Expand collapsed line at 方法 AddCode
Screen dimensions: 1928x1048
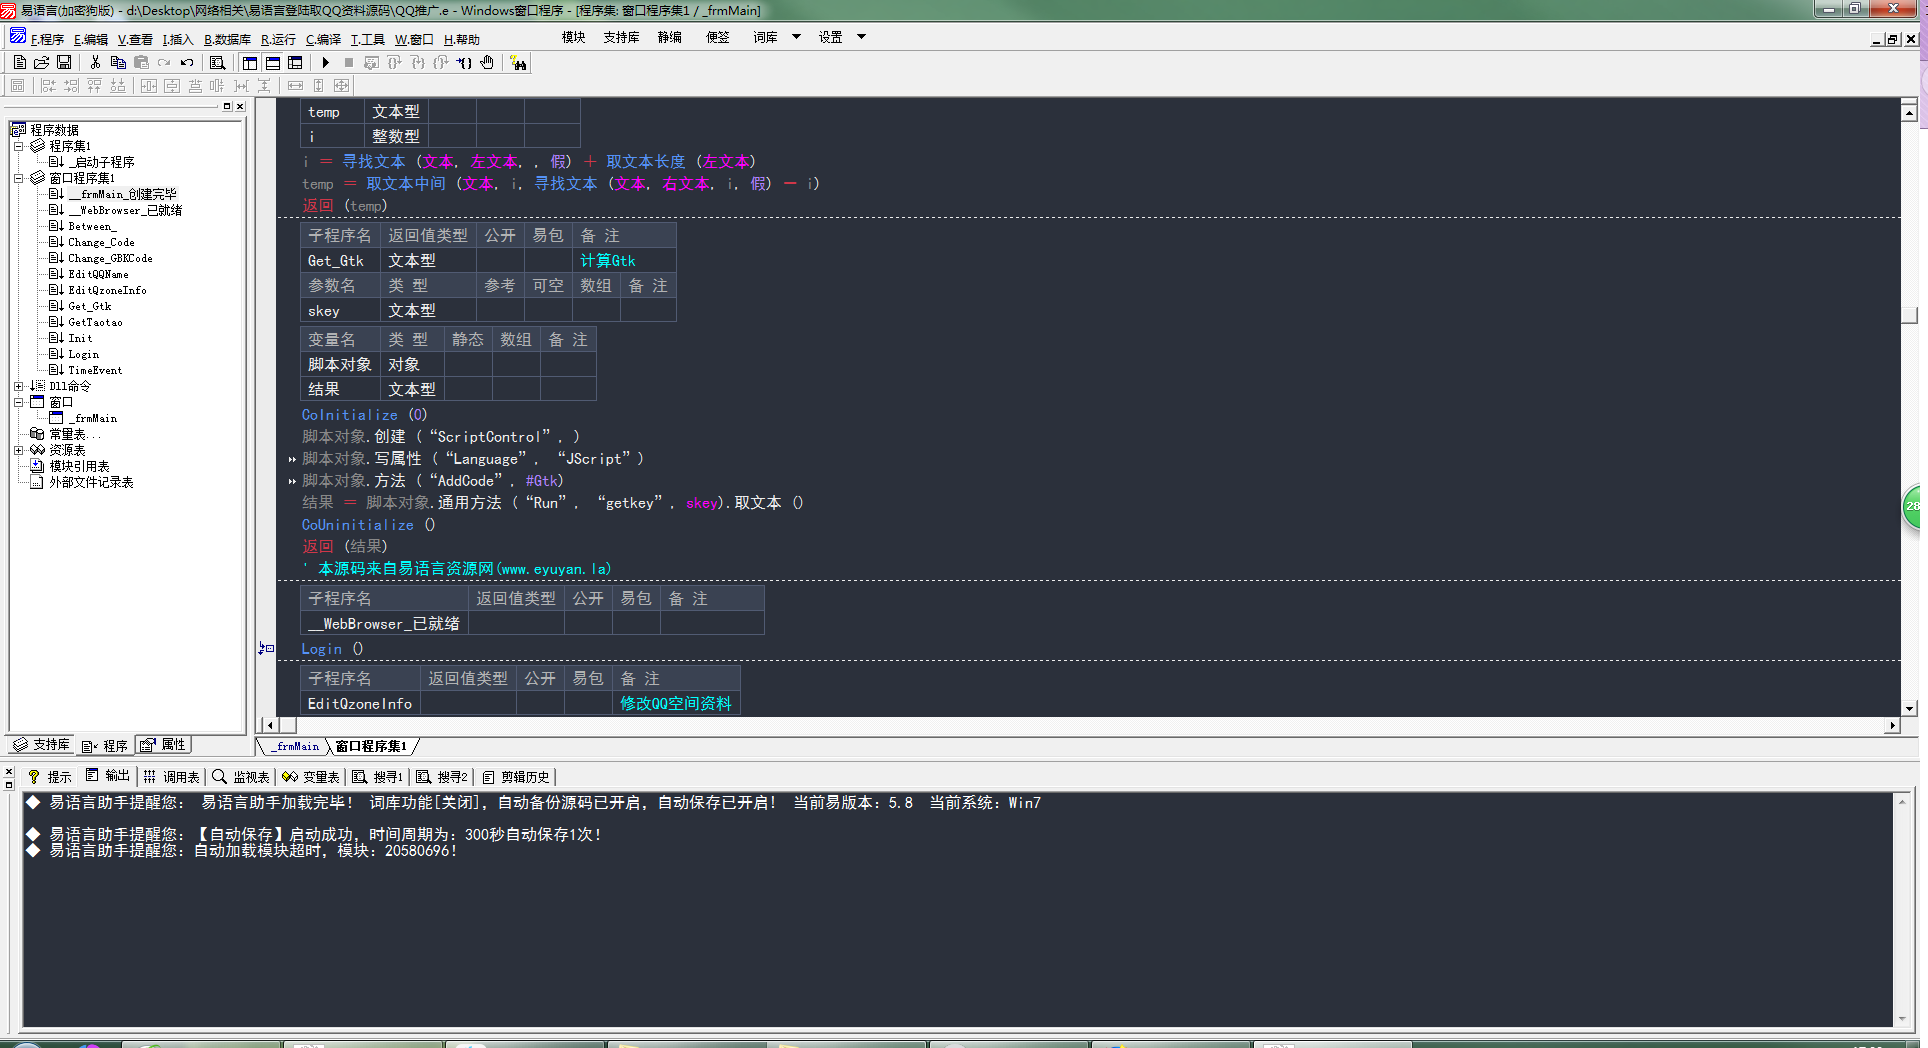pyautogui.click(x=292, y=482)
